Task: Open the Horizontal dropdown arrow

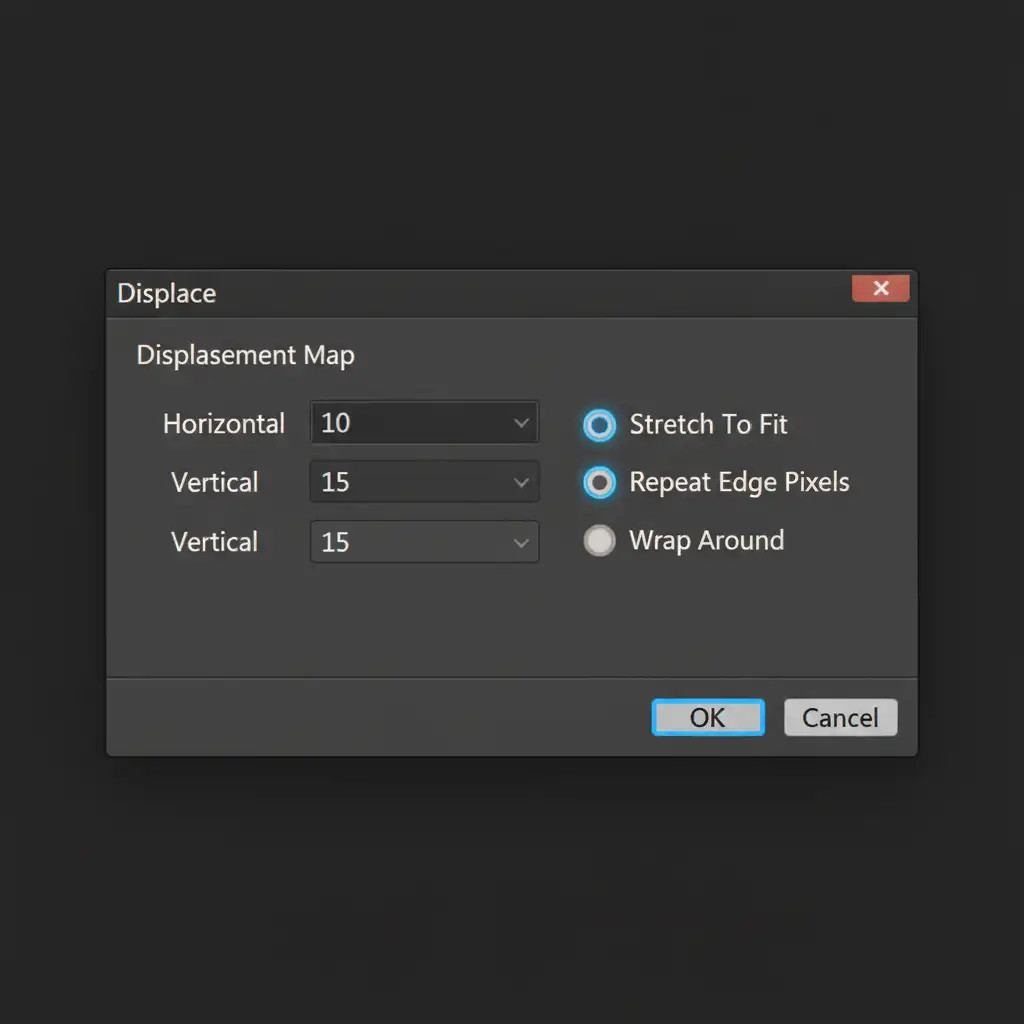Action: 521,423
